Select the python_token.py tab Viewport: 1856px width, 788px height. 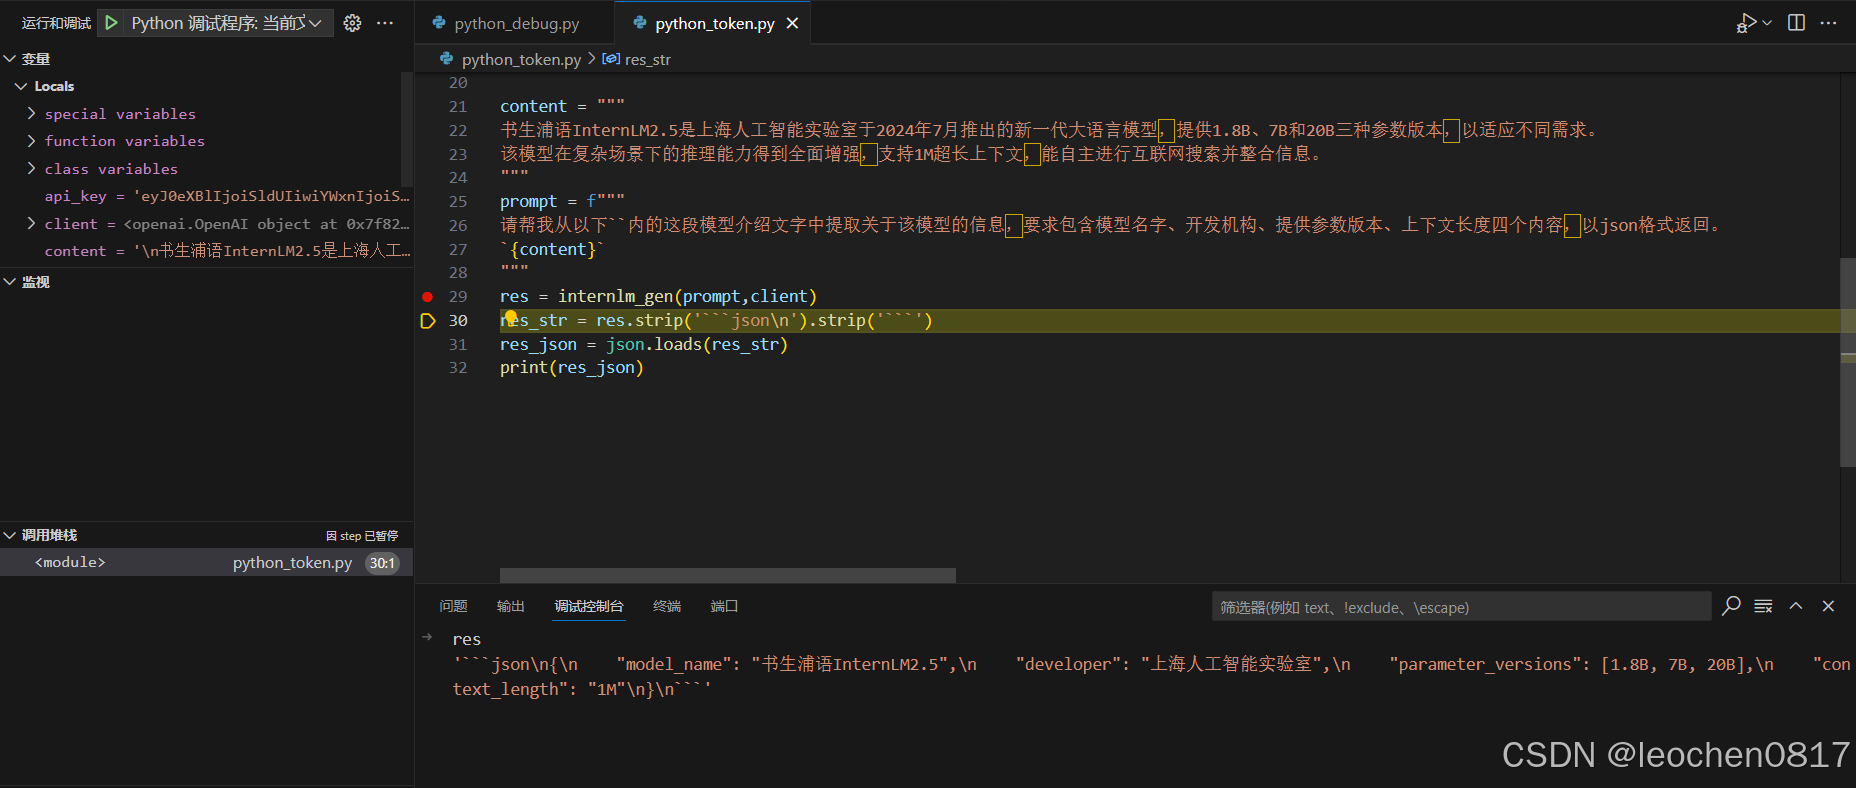(x=713, y=23)
